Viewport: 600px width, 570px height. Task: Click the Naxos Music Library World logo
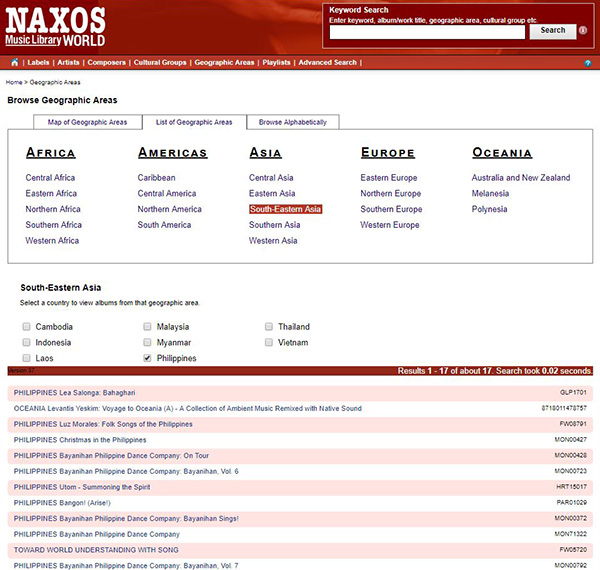pyautogui.click(x=56, y=26)
